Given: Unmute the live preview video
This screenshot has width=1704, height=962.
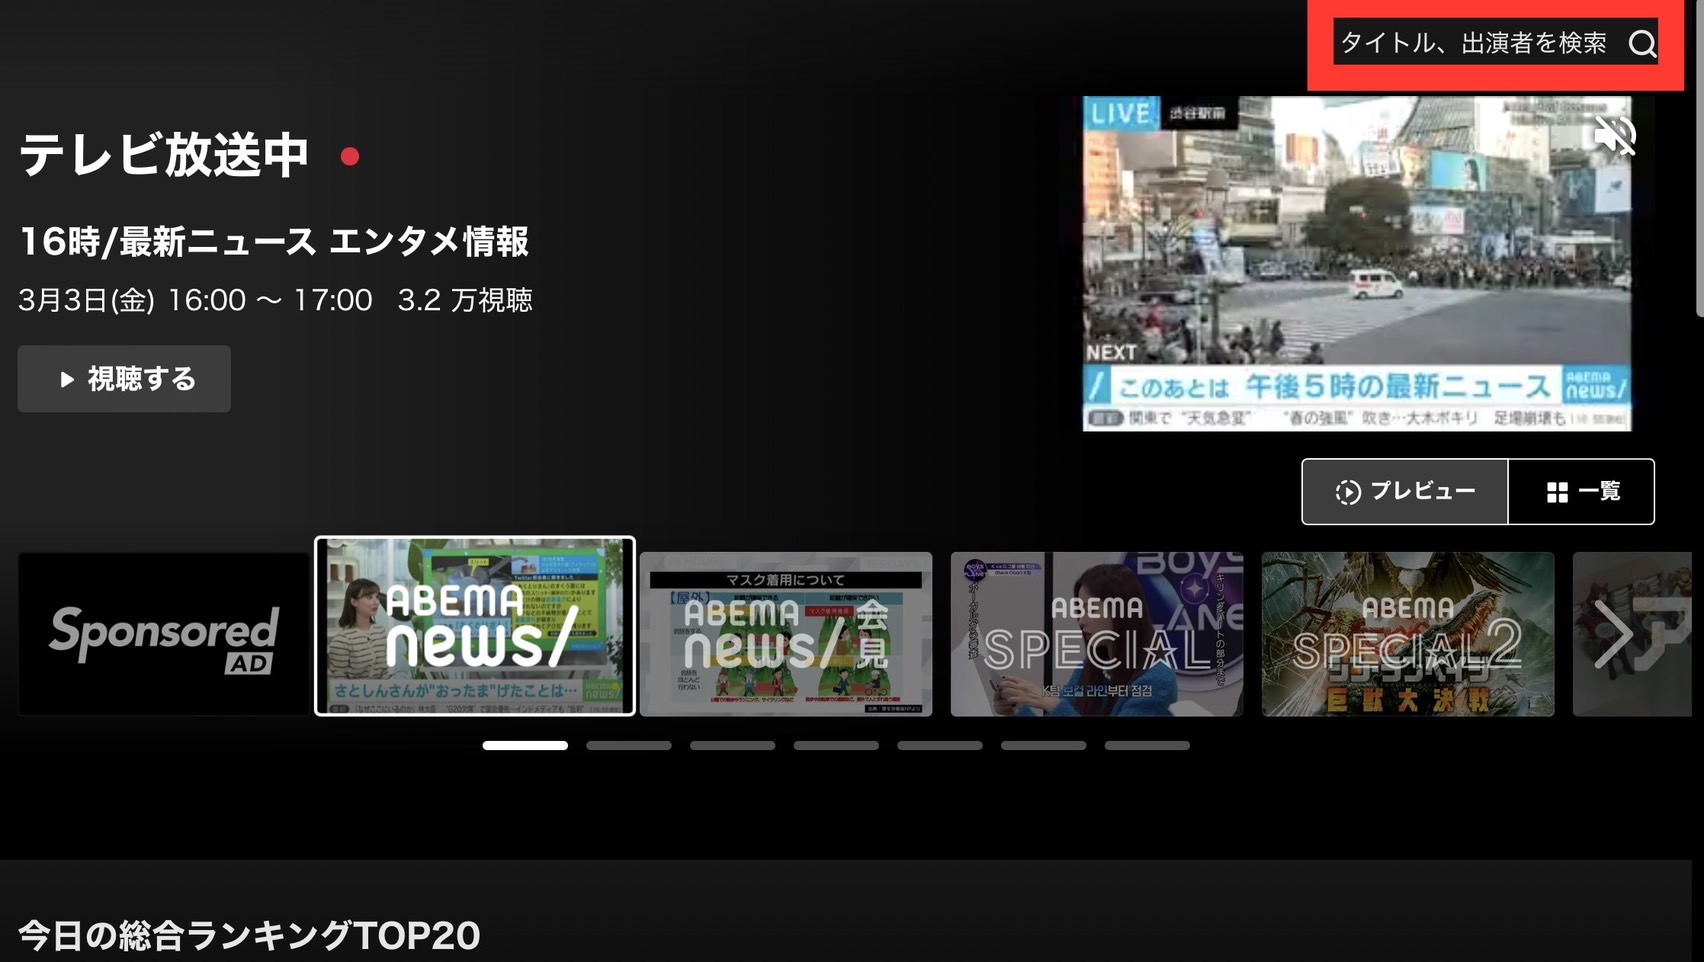Looking at the screenshot, I should click(1614, 135).
